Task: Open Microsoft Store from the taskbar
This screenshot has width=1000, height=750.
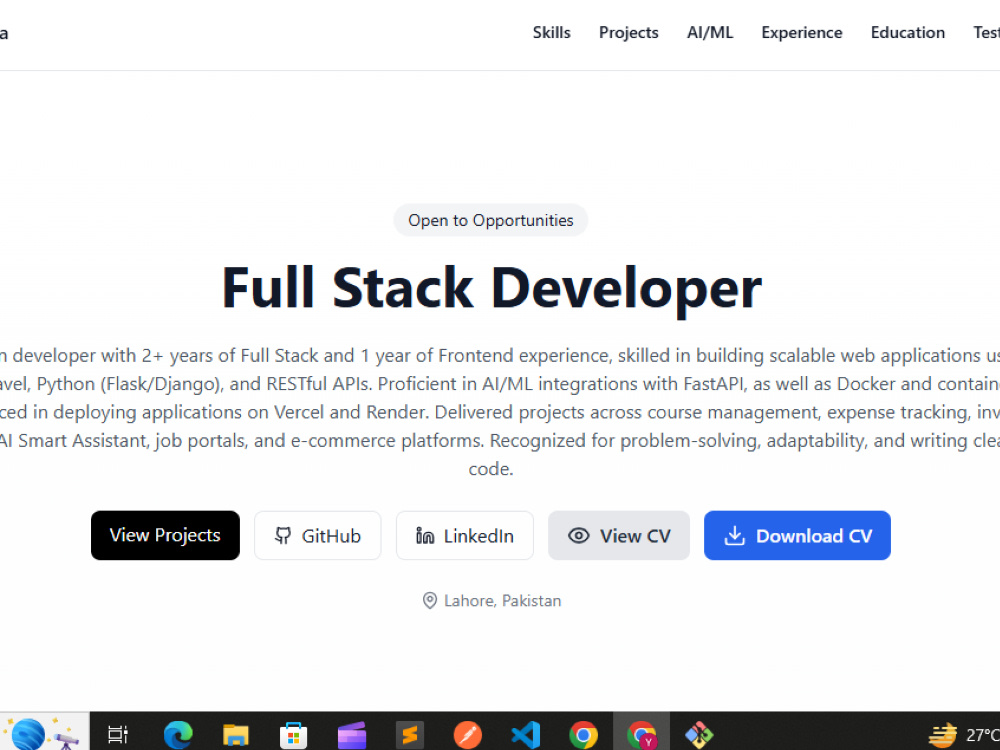Action: pos(293,735)
